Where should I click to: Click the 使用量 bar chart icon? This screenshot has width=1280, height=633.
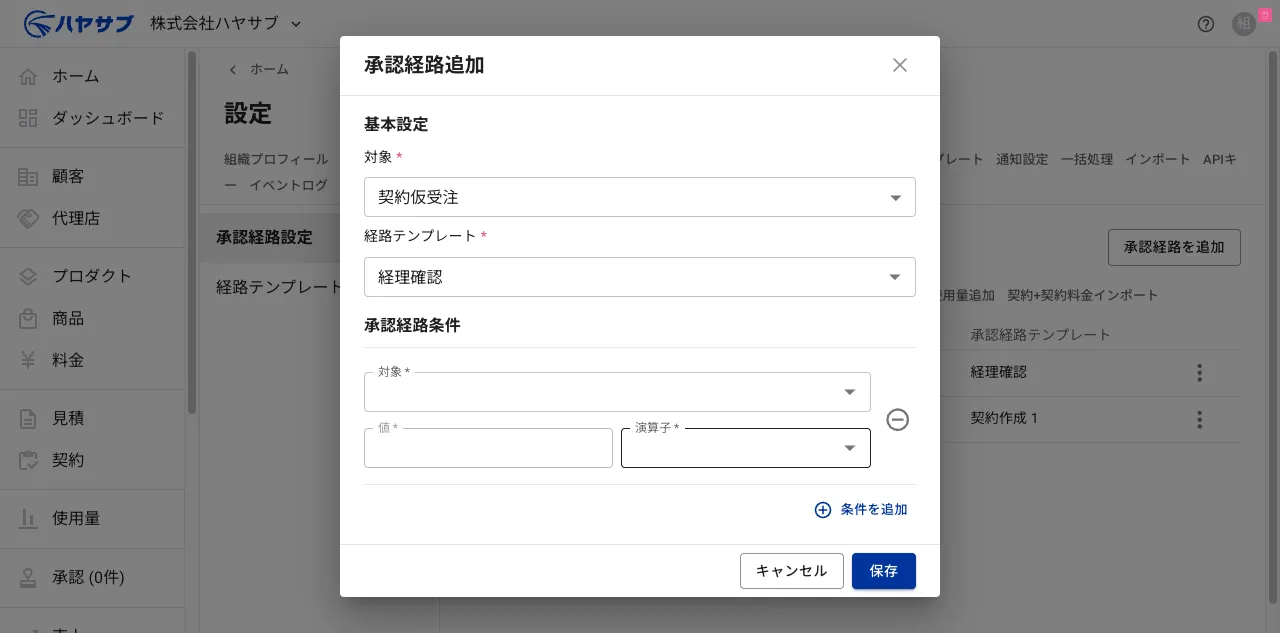[28, 518]
